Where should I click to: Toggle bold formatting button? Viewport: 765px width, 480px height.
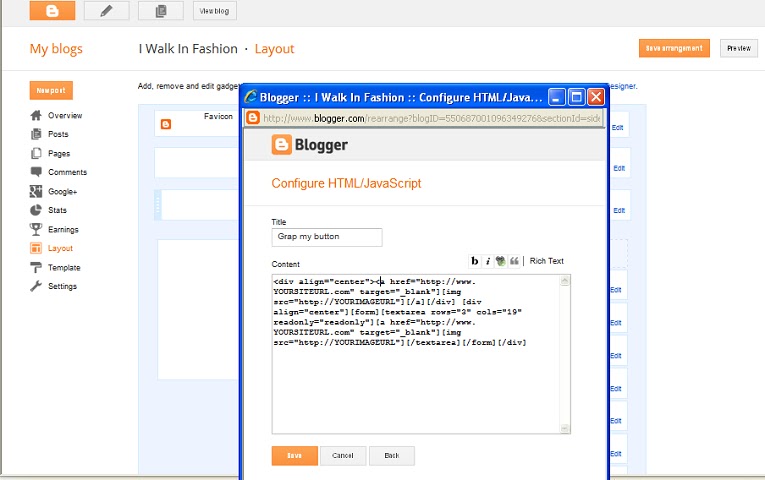point(474,261)
